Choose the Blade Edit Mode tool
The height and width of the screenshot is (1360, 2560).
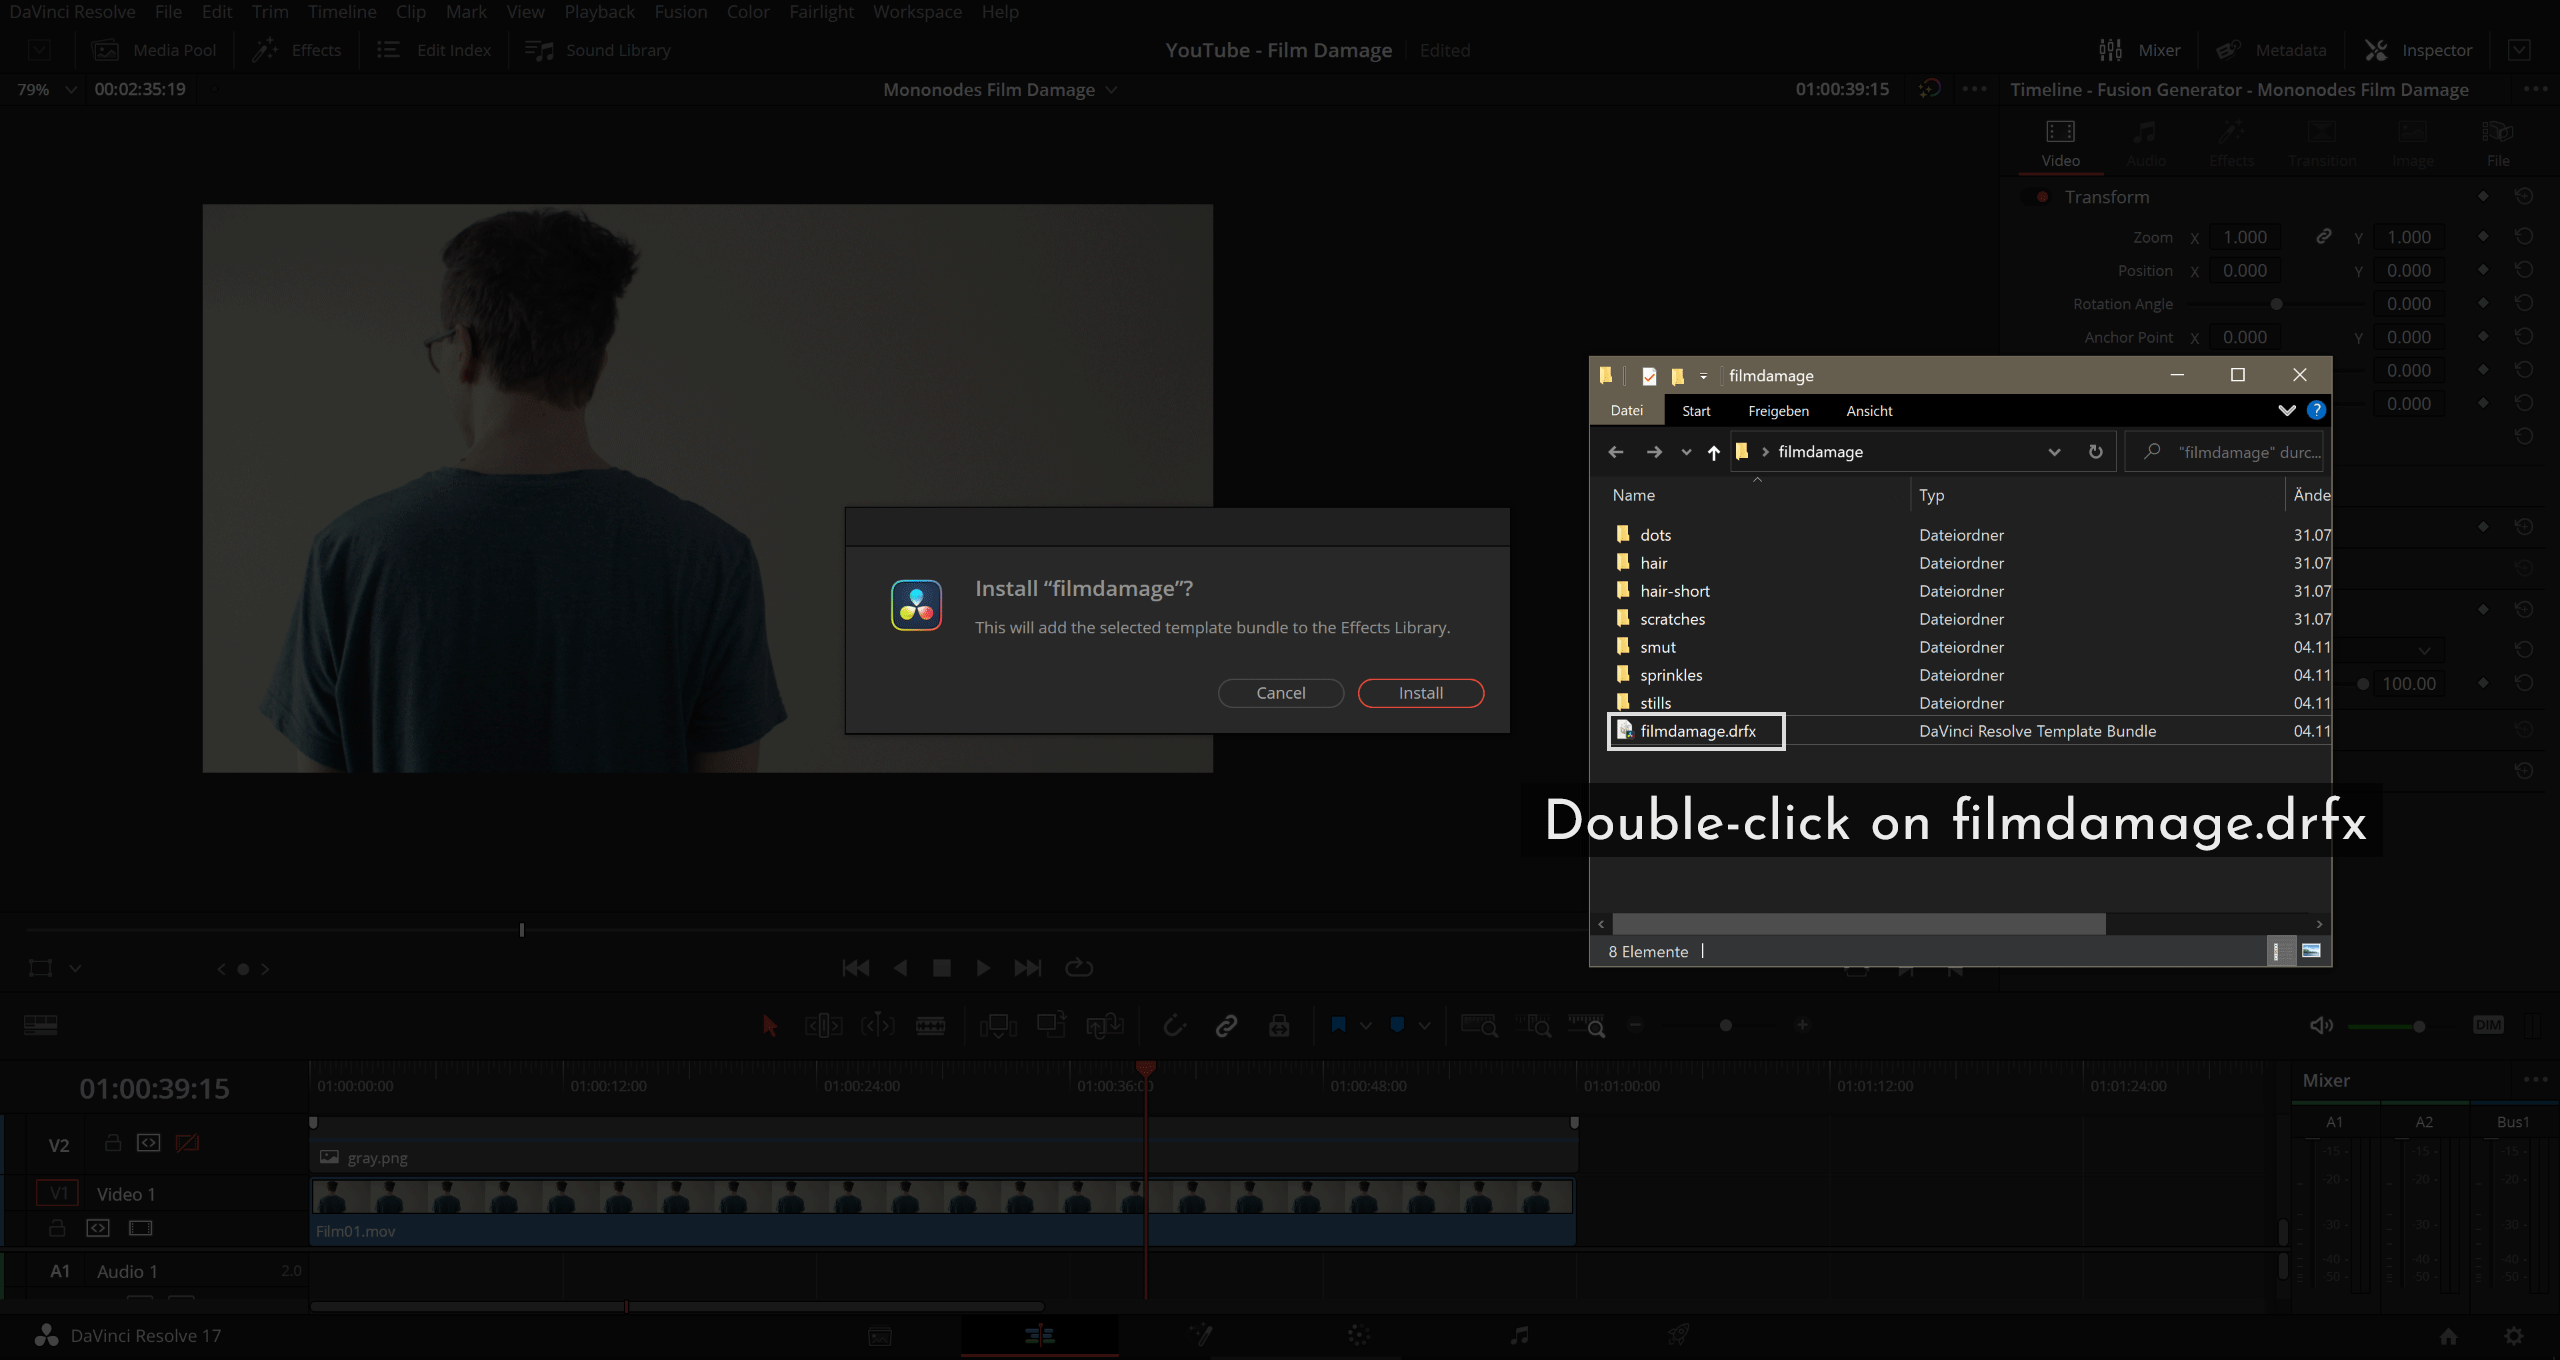click(x=930, y=1025)
